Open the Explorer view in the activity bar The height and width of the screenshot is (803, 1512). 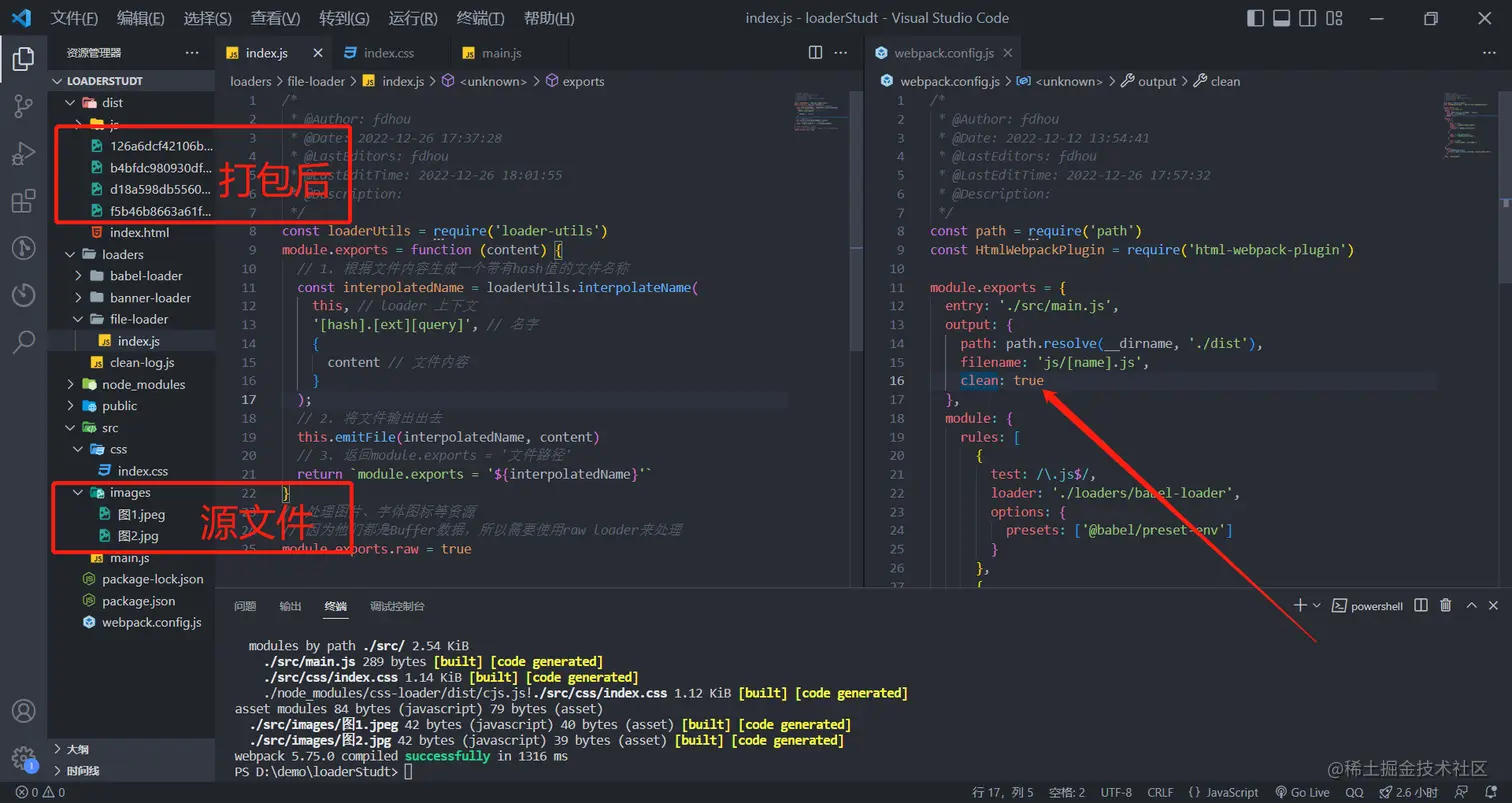pyautogui.click(x=23, y=59)
